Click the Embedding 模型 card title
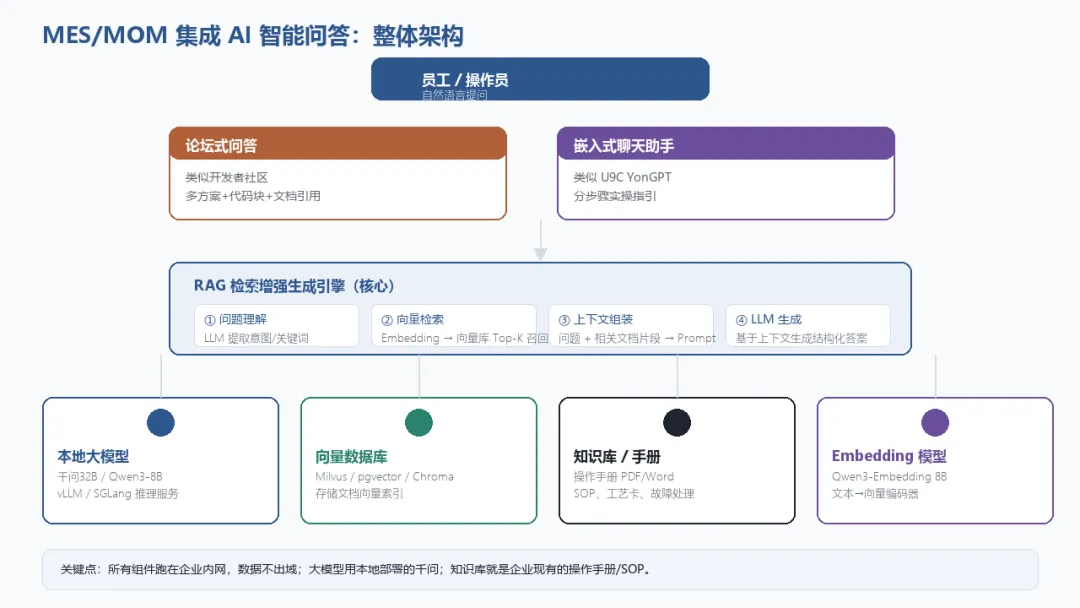The image size is (1080, 608). [889, 456]
